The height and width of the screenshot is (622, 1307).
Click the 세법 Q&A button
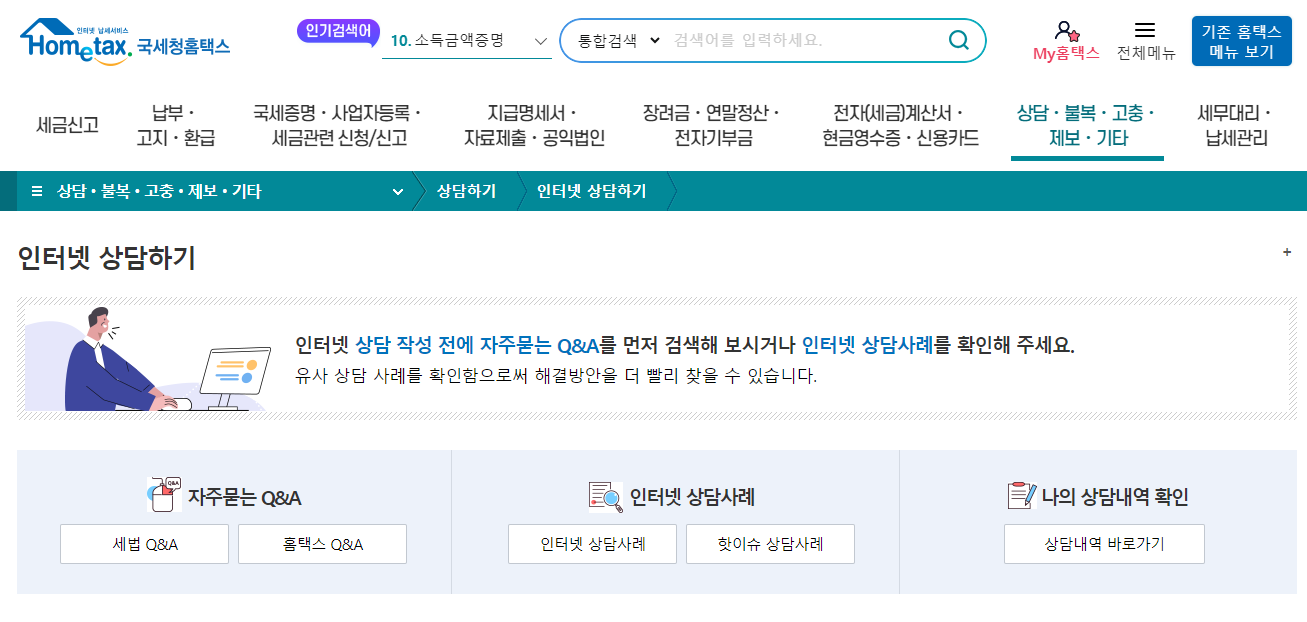[144, 543]
